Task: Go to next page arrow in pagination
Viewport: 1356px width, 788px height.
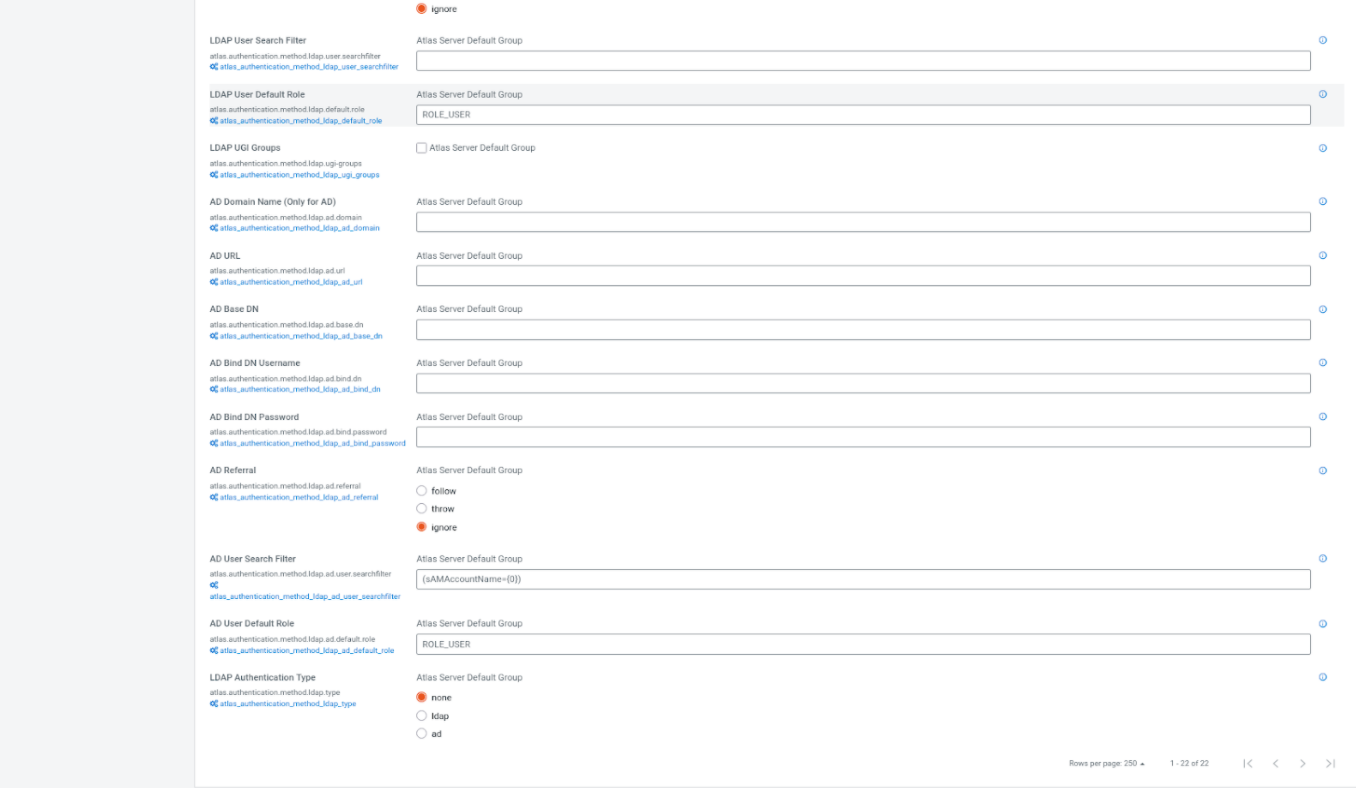Action: click(1302, 764)
